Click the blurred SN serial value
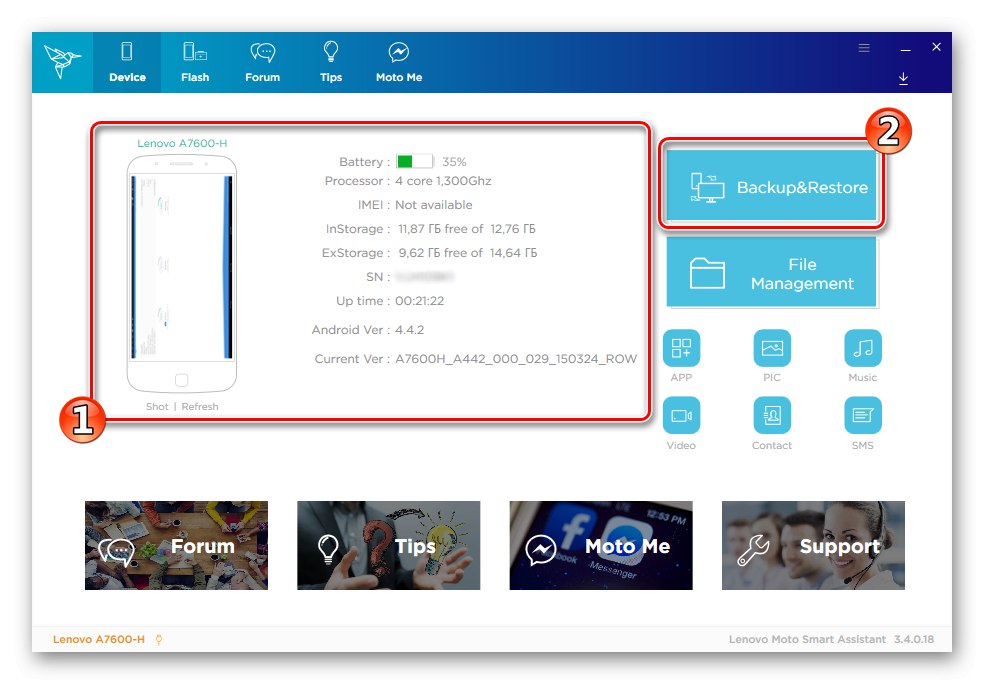Screen dimensions: 984x684 pyautogui.click(x=425, y=277)
